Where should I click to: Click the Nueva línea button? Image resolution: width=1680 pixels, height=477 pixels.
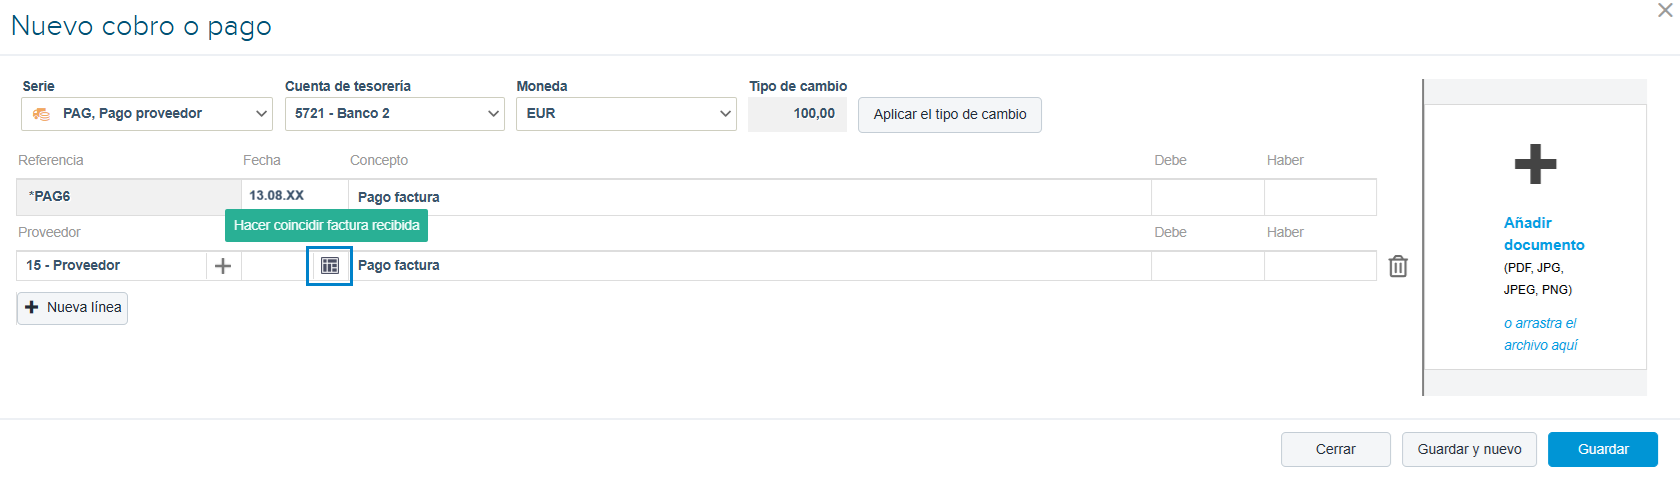point(72,308)
